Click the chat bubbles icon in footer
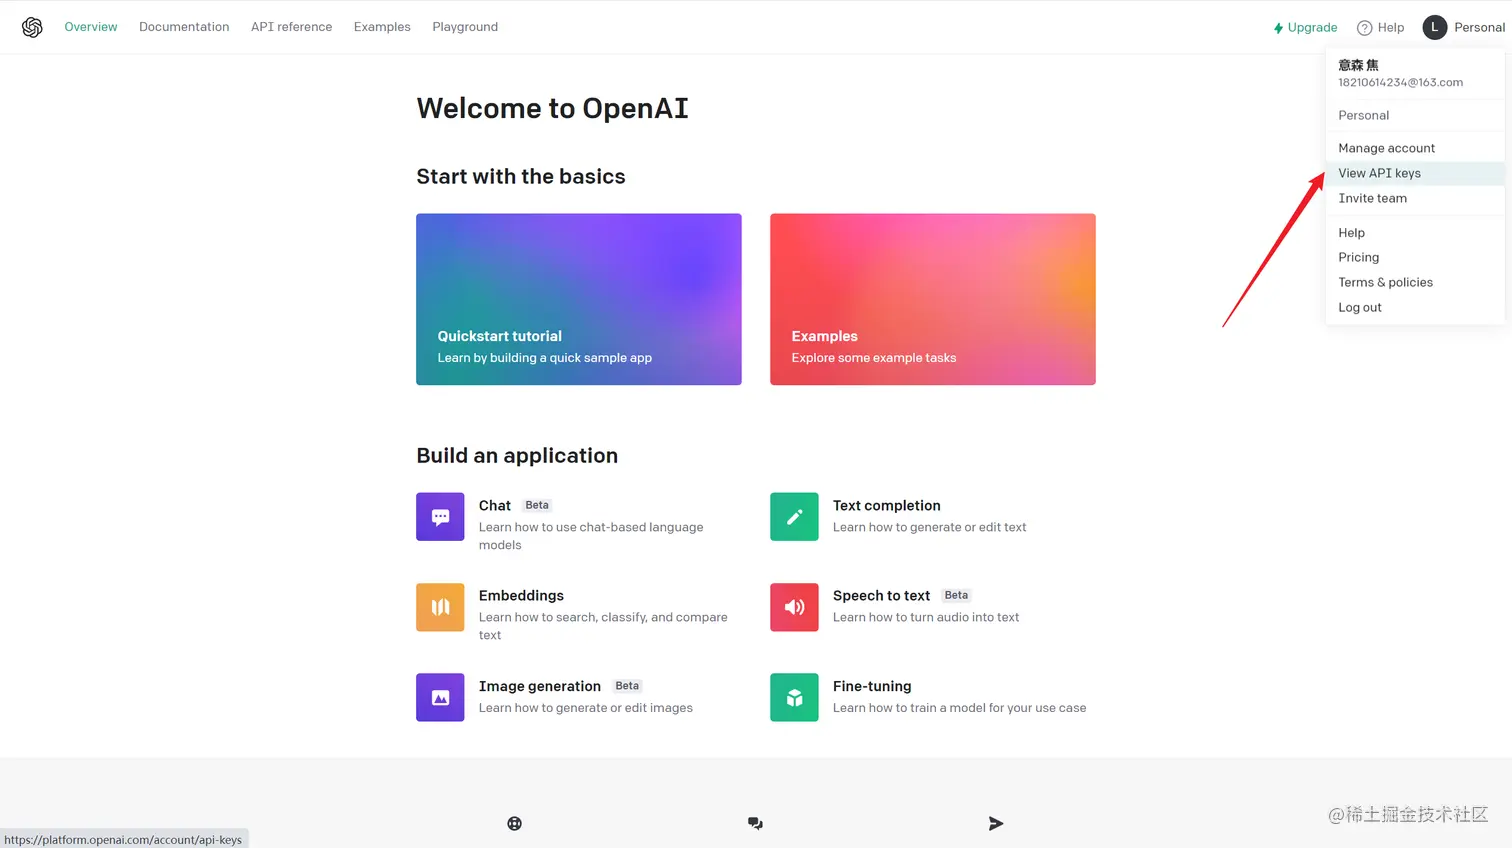1512x848 pixels. 755,823
